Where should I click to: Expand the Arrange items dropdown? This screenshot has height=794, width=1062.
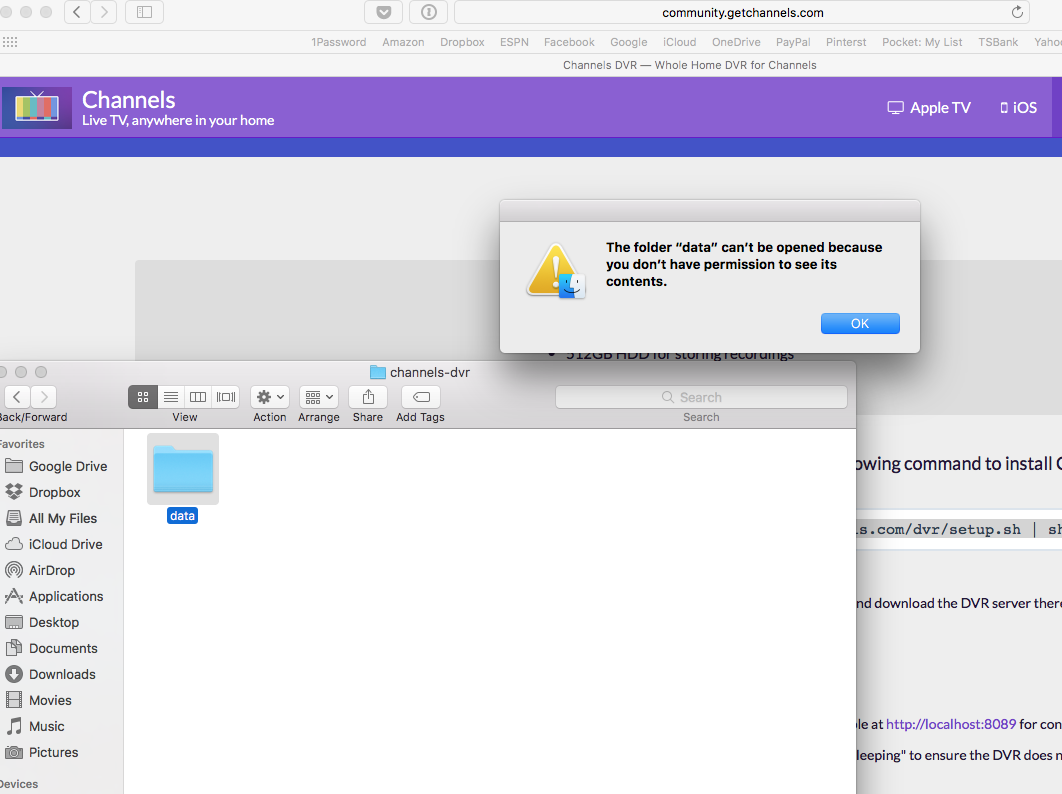pyautogui.click(x=319, y=397)
